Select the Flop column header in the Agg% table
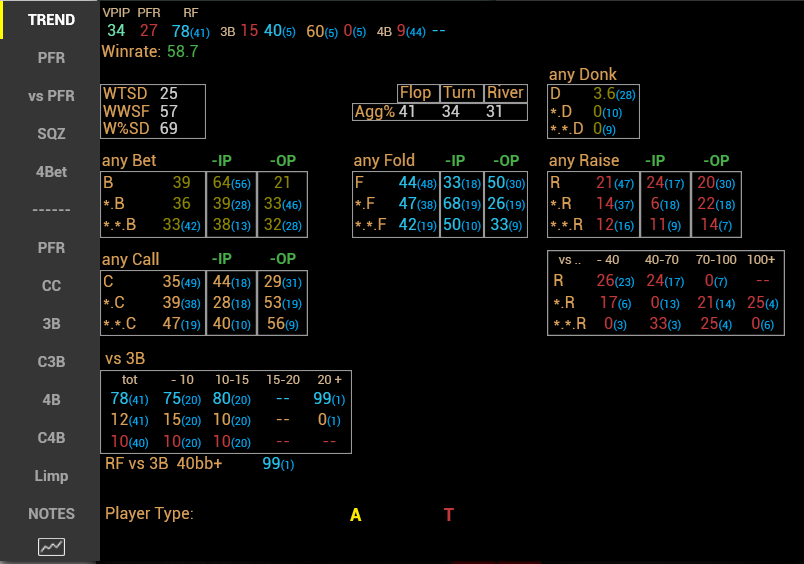 415,93
